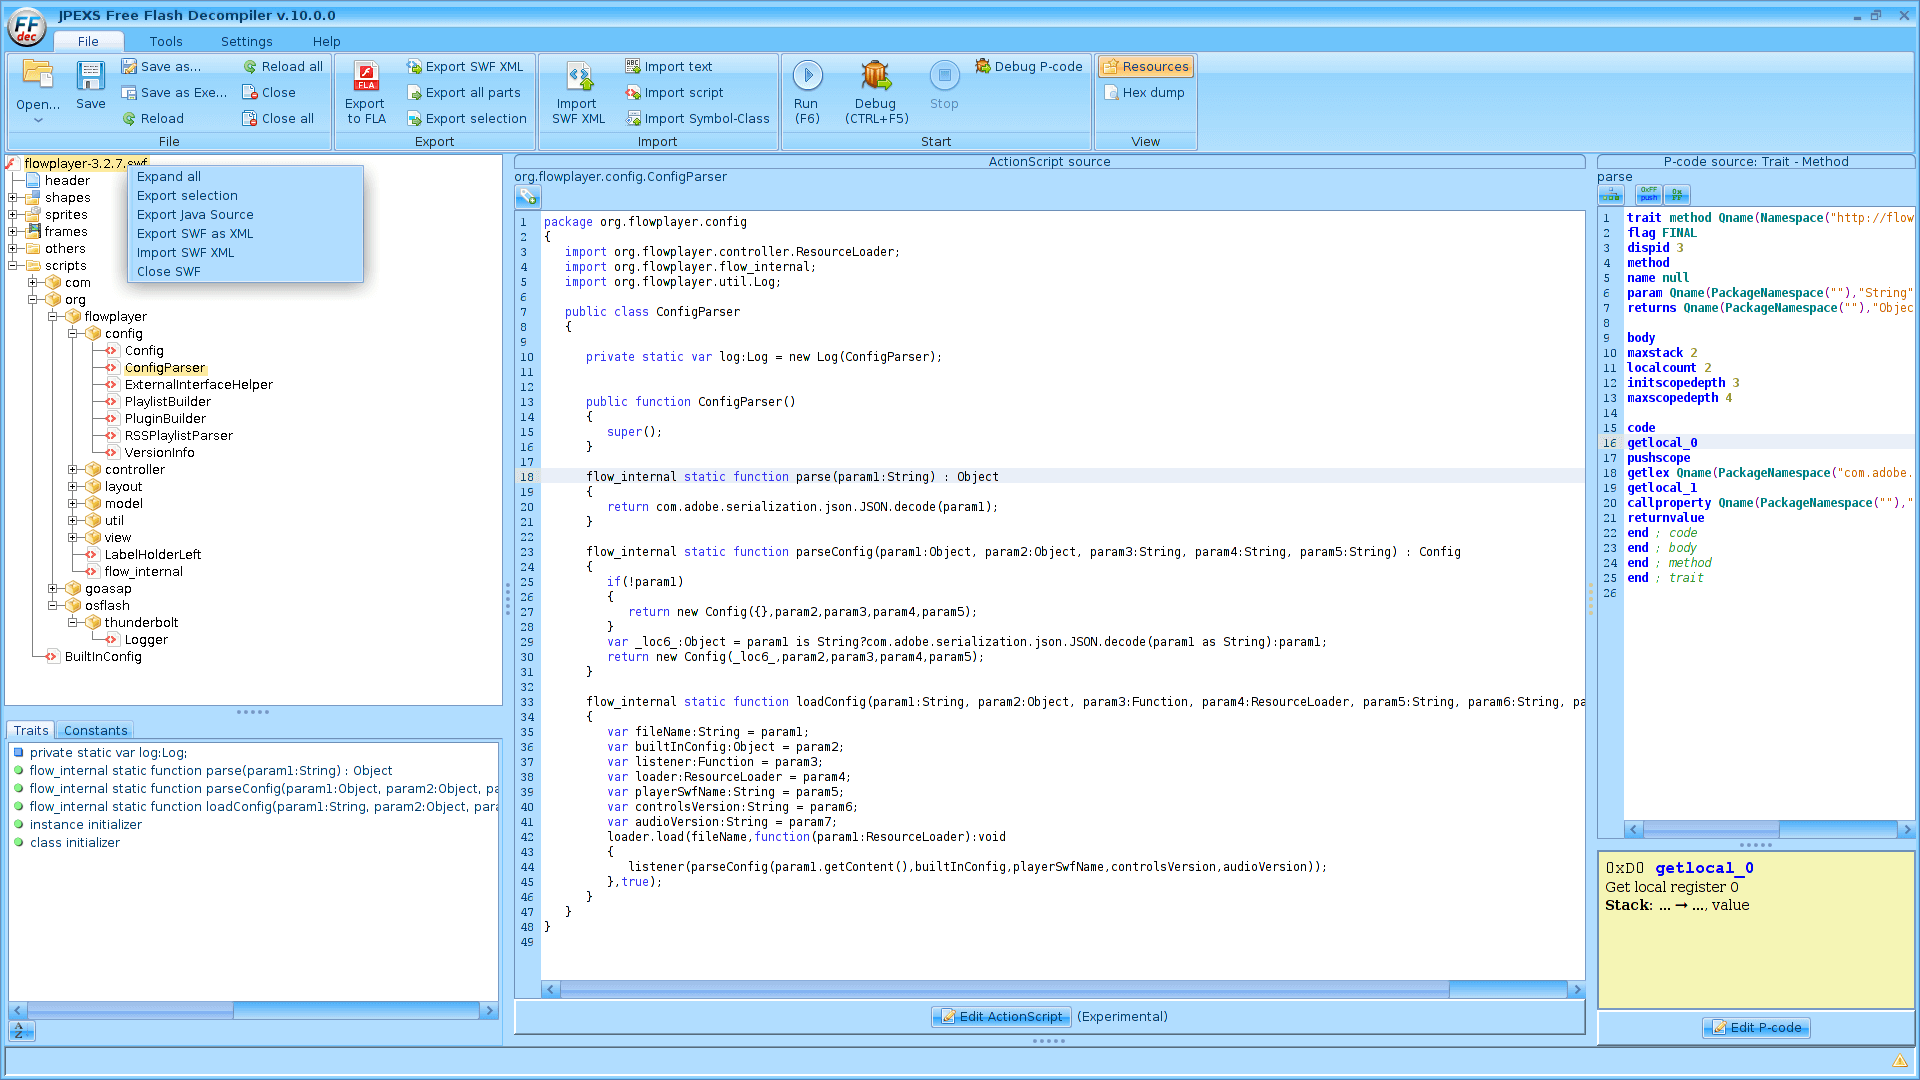Image resolution: width=1920 pixels, height=1080 pixels.
Task: Click icon above ActionScript editor
Action: click(x=528, y=197)
